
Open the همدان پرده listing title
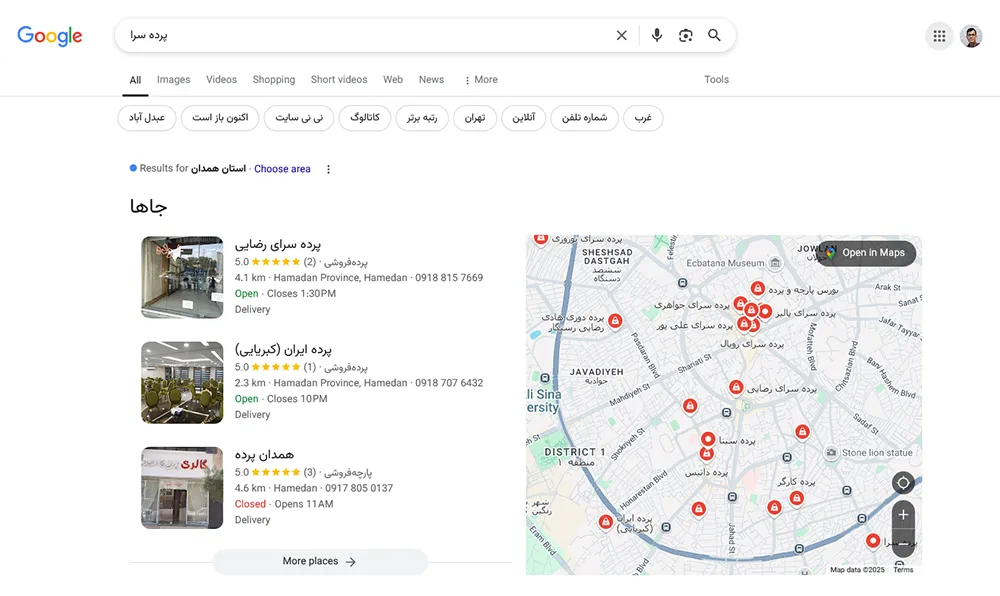(265, 454)
